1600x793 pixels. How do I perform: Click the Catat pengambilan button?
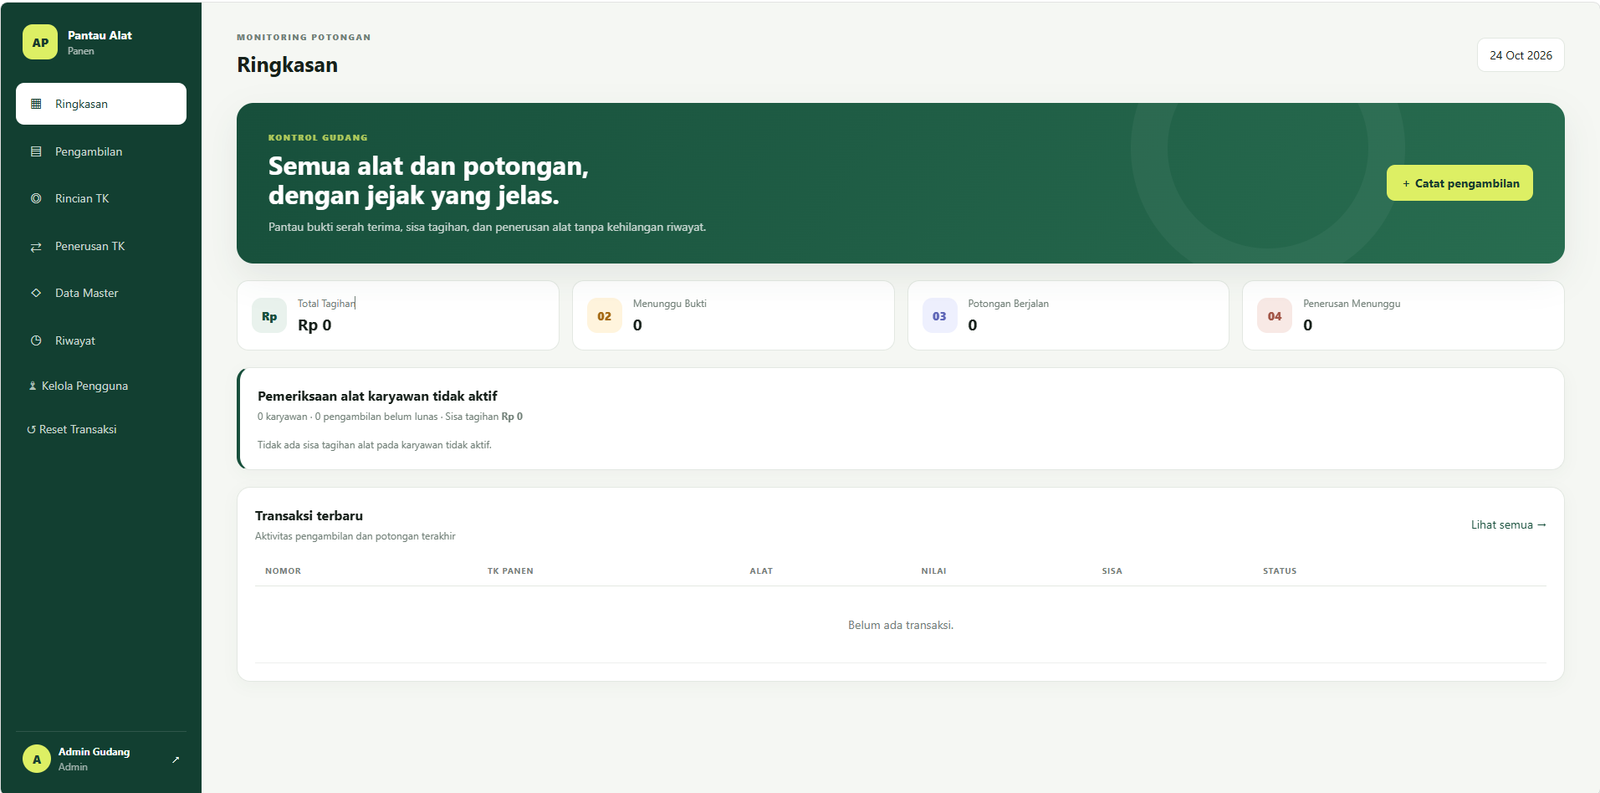(1459, 183)
